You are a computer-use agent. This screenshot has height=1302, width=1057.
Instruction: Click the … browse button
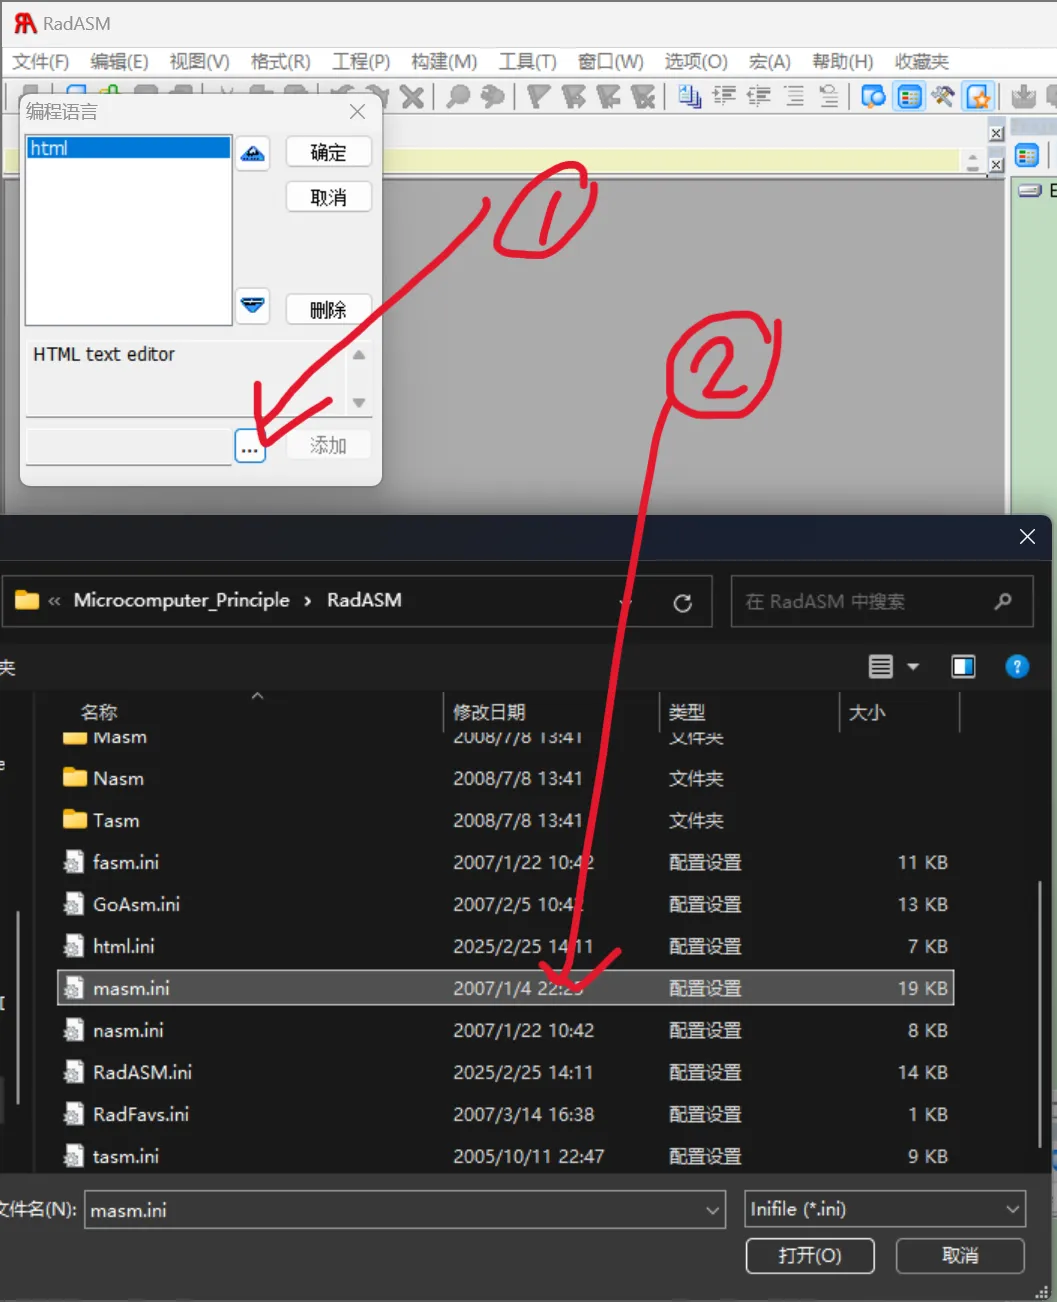tap(250, 446)
